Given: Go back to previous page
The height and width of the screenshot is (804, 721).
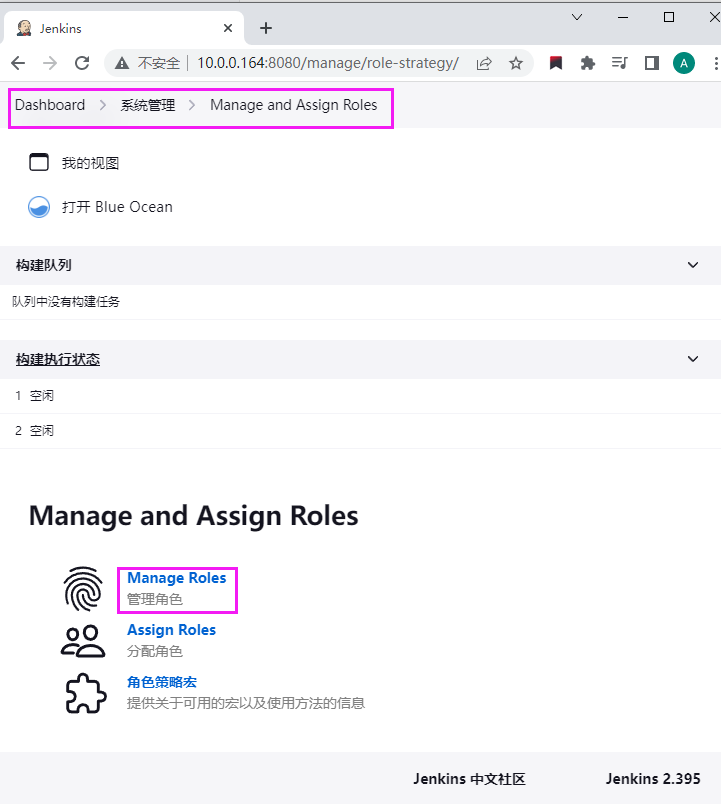Looking at the screenshot, I should click(x=18, y=63).
